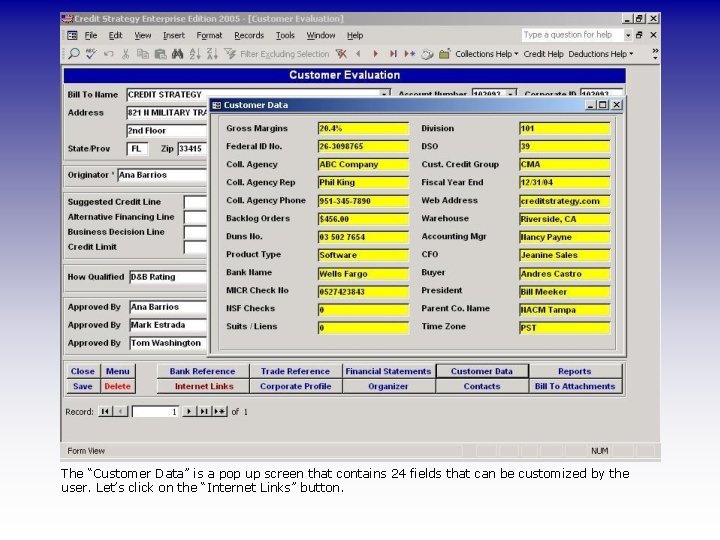720x540 pixels.
Task: Click the Internet Links button
Action: 203,386
